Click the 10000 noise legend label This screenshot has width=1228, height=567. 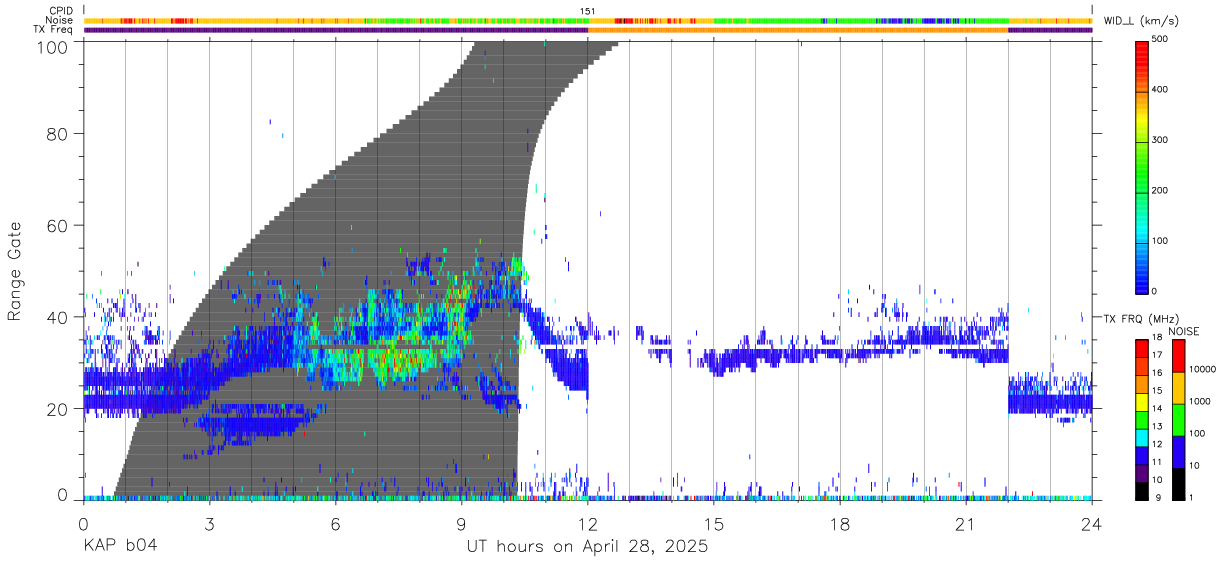[1202, 369]
